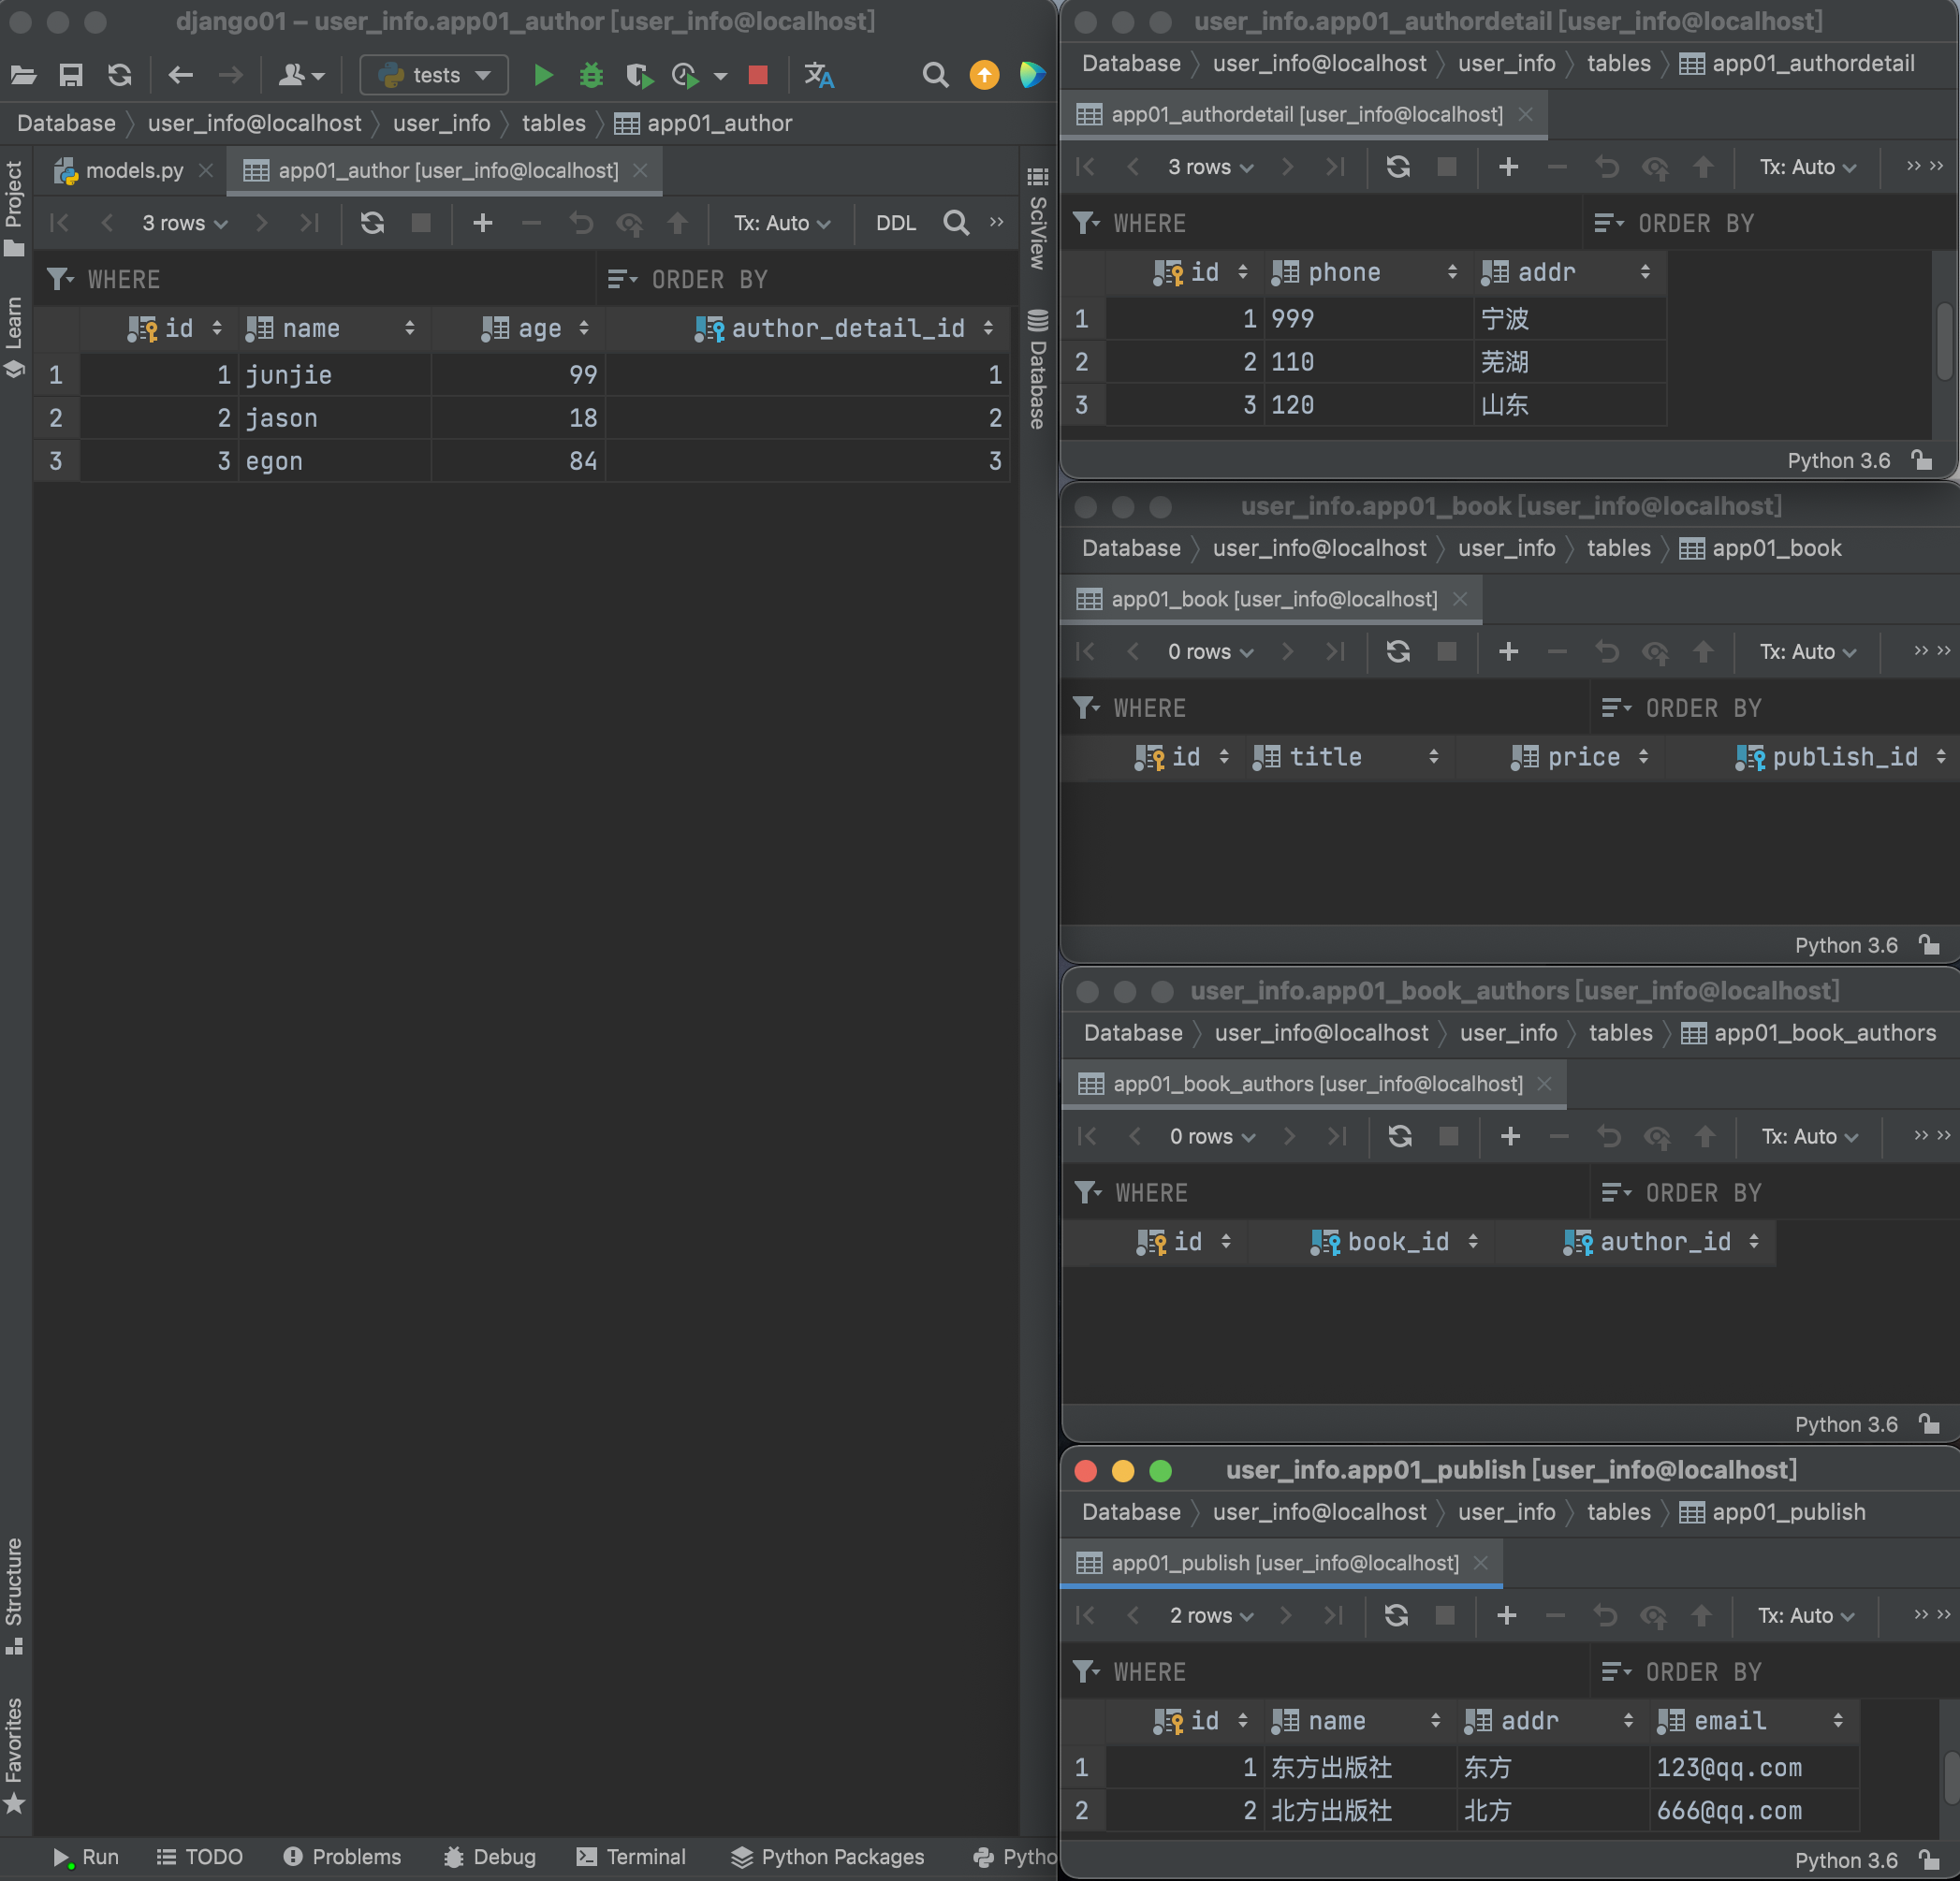Screen dimensions: 1960x1881
Task: Reload app01_author table data
Action: [x=372, y=223]
